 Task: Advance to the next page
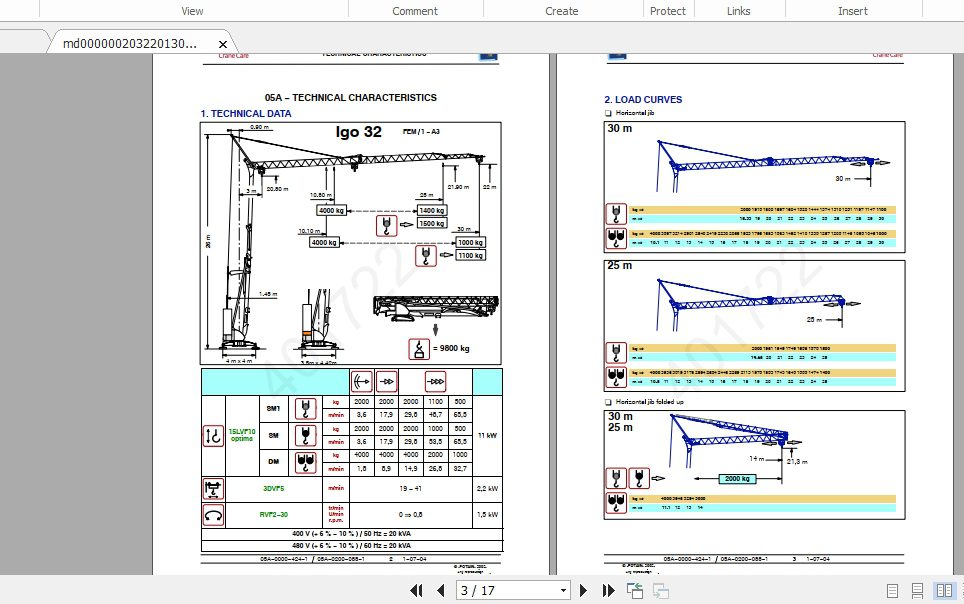point(585,590)
